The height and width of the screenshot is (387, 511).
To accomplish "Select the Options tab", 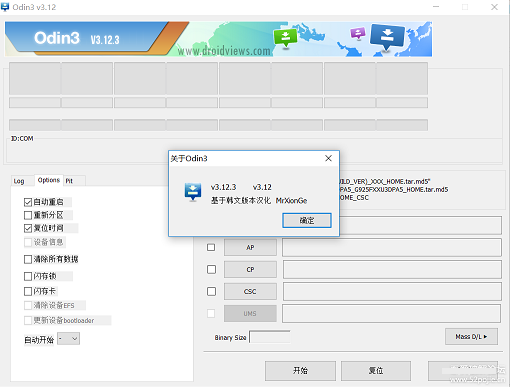I will pos(49,180).
